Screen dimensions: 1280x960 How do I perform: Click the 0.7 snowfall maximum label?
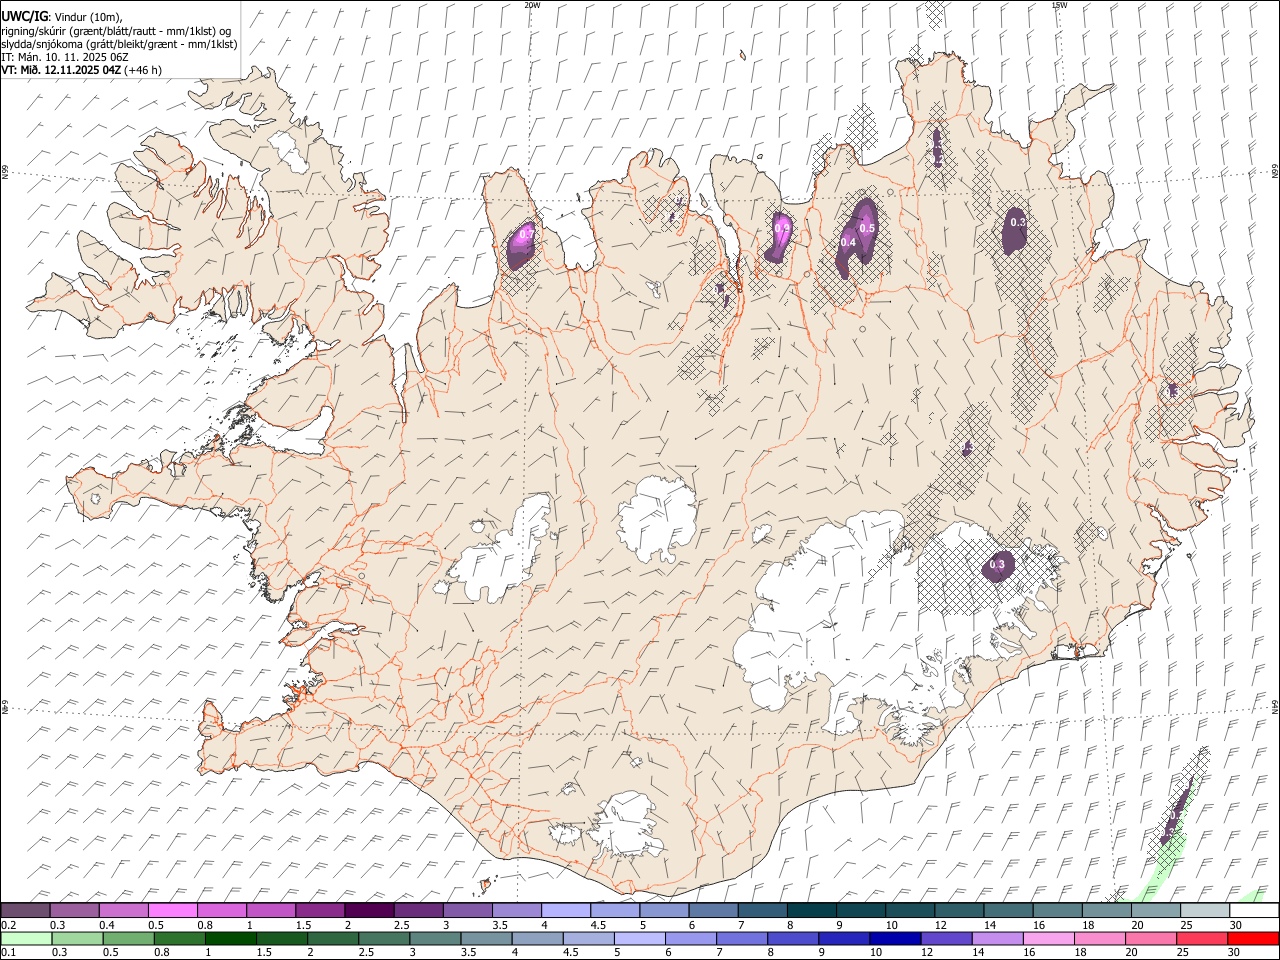point(526,234)
